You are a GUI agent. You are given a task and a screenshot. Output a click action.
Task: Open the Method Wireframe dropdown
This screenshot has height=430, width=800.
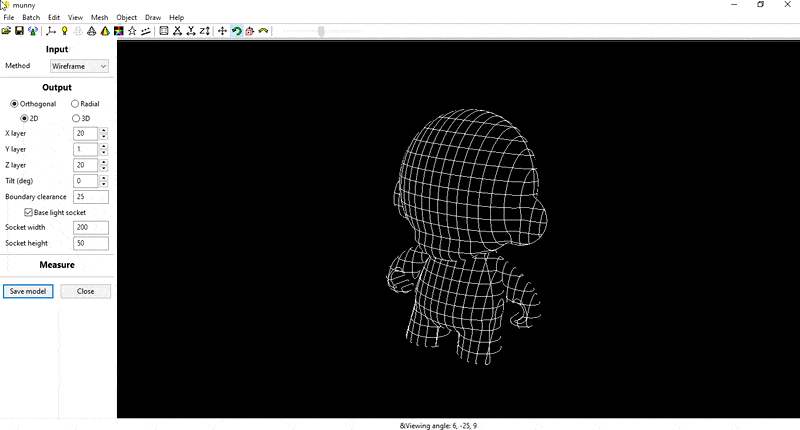[x=79, y=66]
